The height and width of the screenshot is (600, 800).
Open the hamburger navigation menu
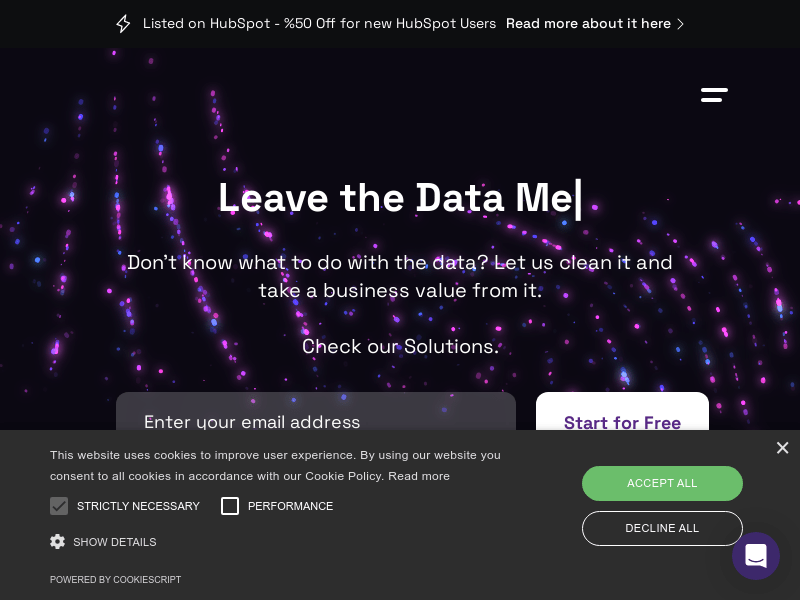714,95
